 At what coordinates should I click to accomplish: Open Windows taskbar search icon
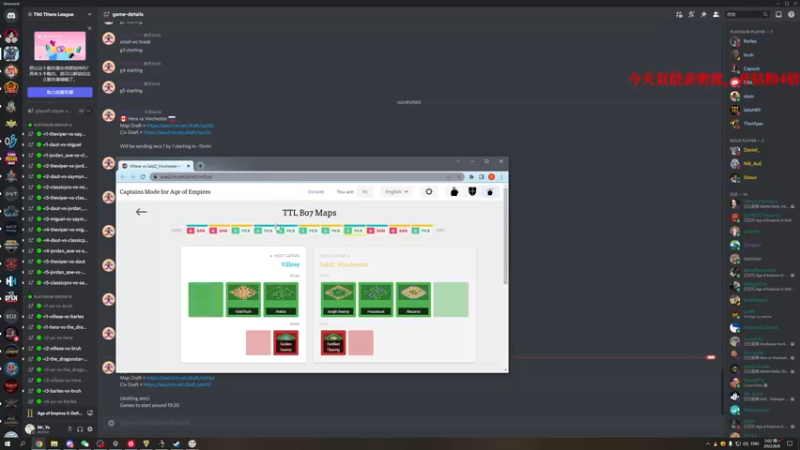point(22,444)
